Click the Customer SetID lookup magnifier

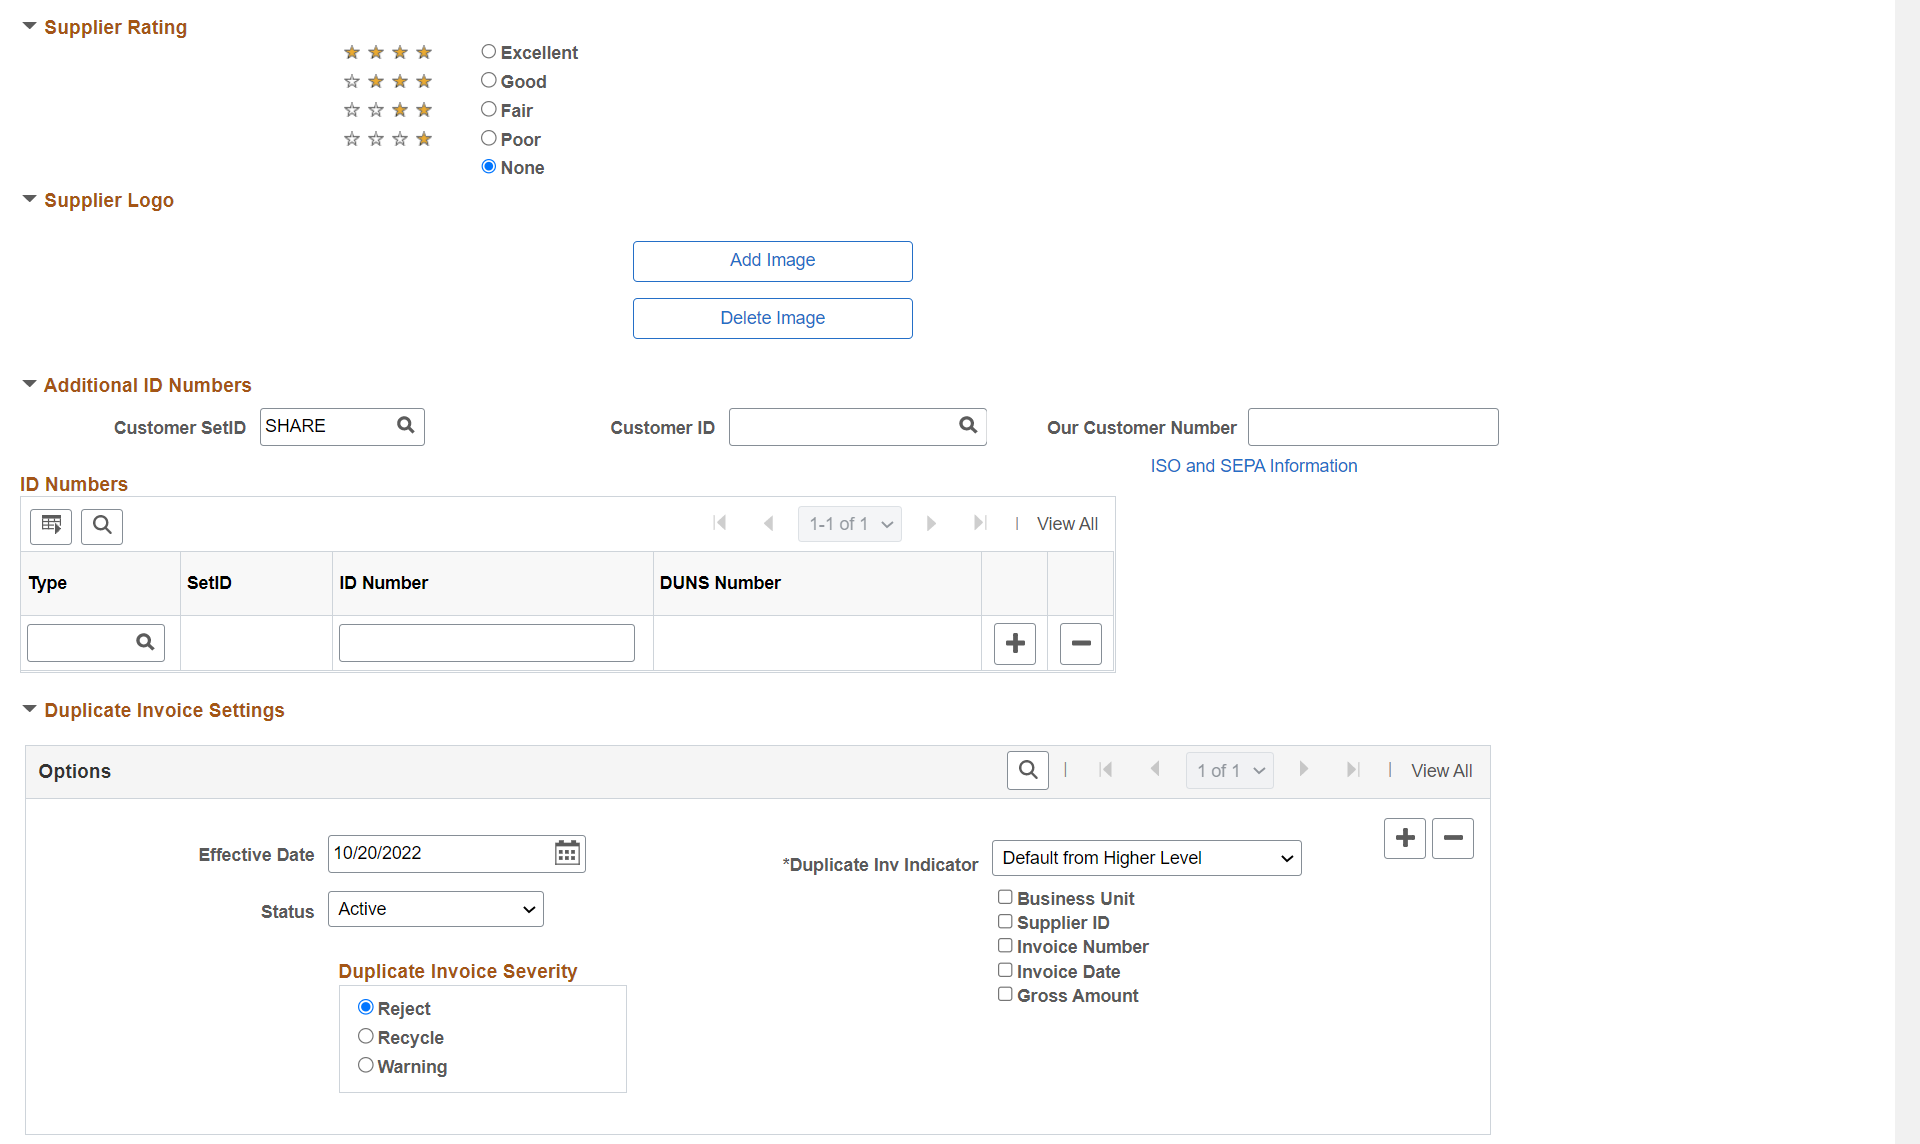tap(405, 426)
